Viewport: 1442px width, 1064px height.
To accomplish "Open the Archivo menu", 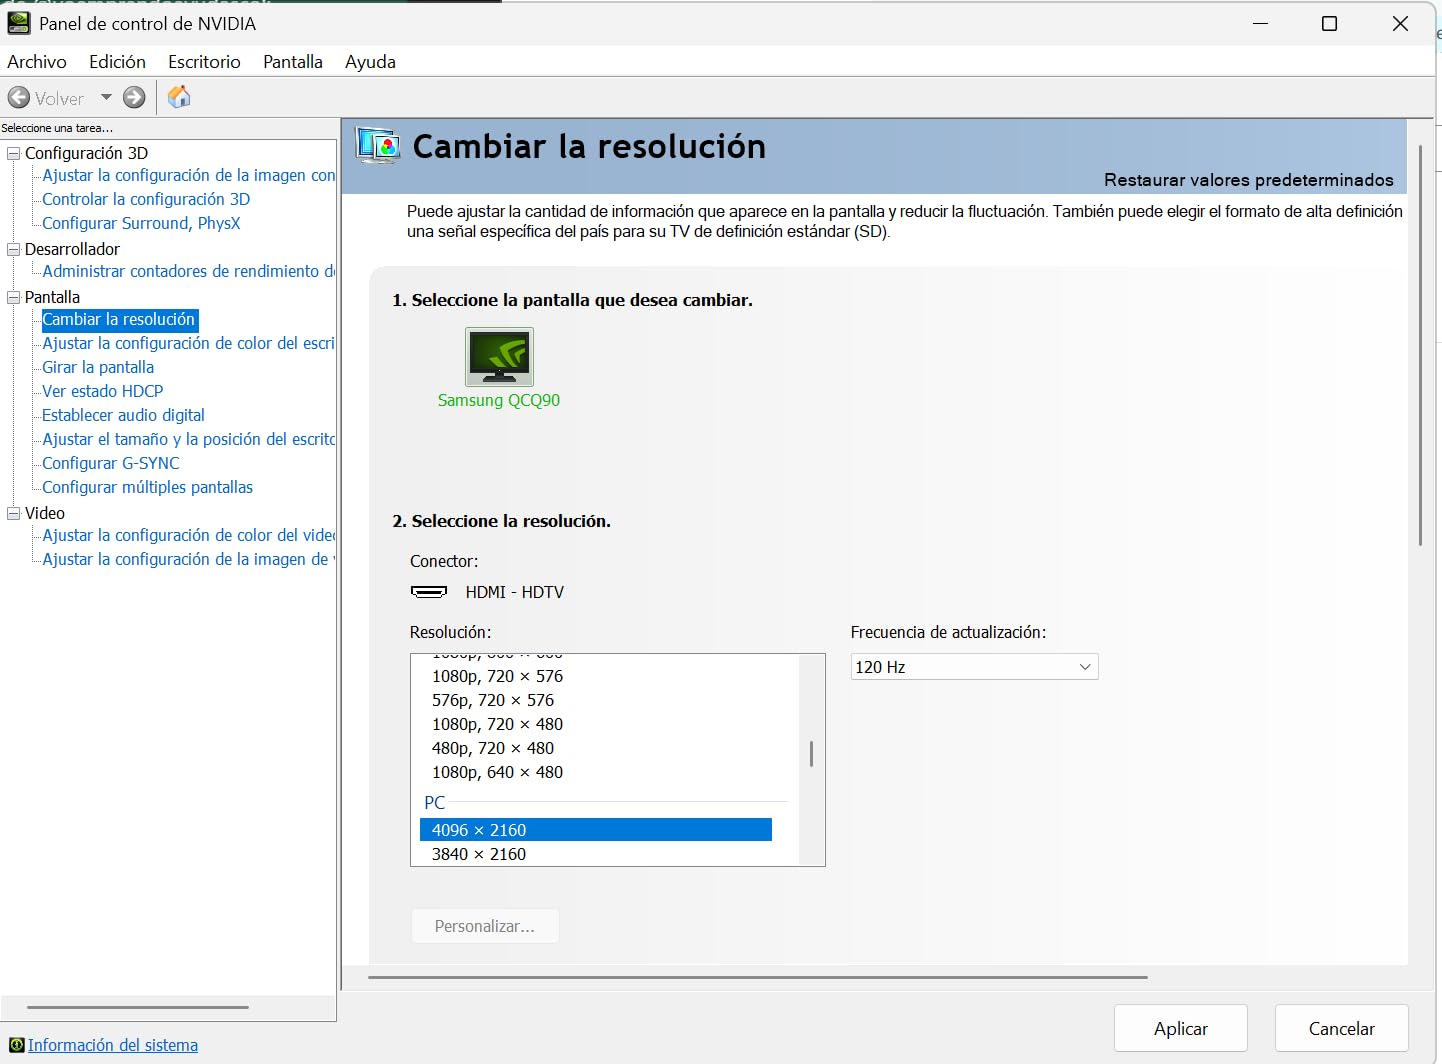I will pyautogui.click(x=37, y=62).
